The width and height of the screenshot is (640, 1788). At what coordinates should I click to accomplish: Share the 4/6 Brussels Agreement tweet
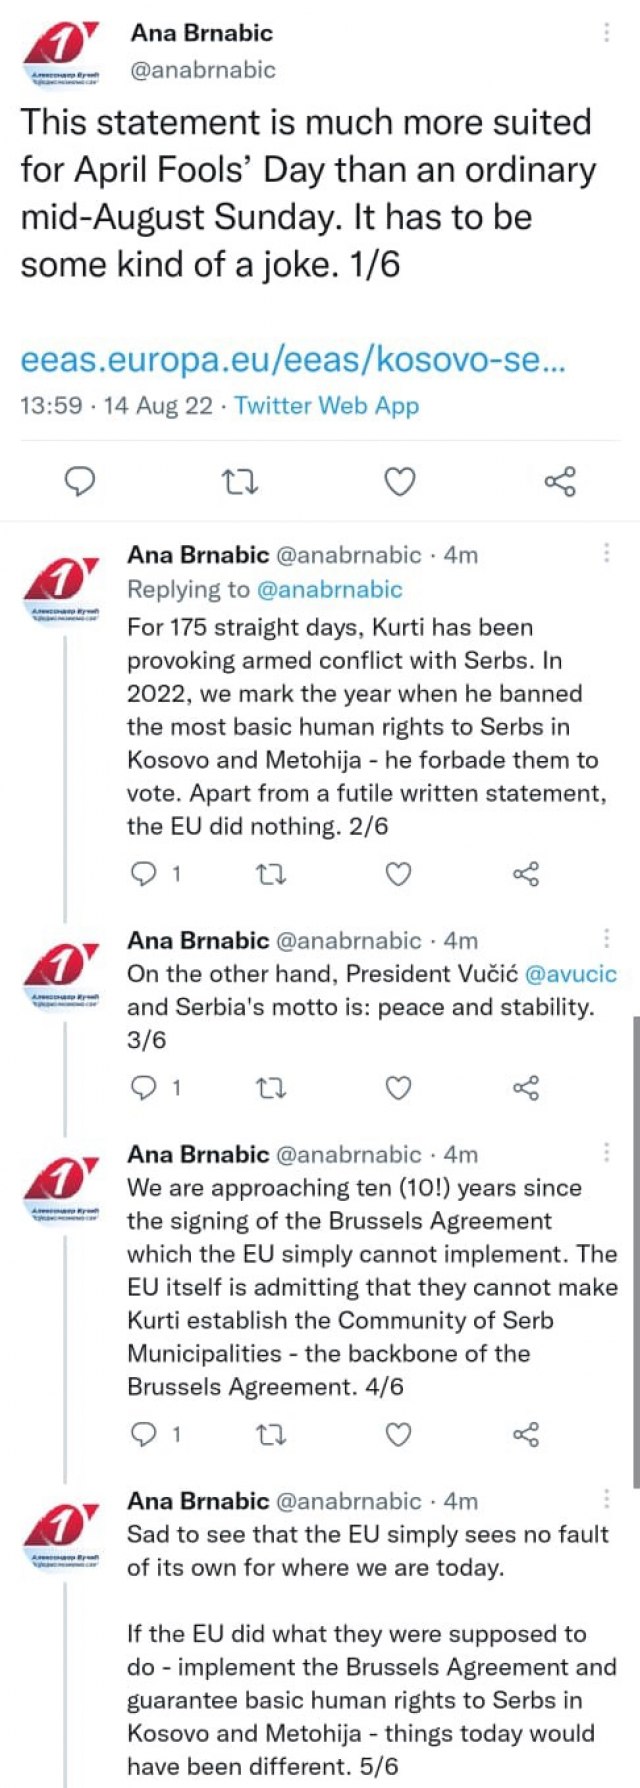point(526,1436)
